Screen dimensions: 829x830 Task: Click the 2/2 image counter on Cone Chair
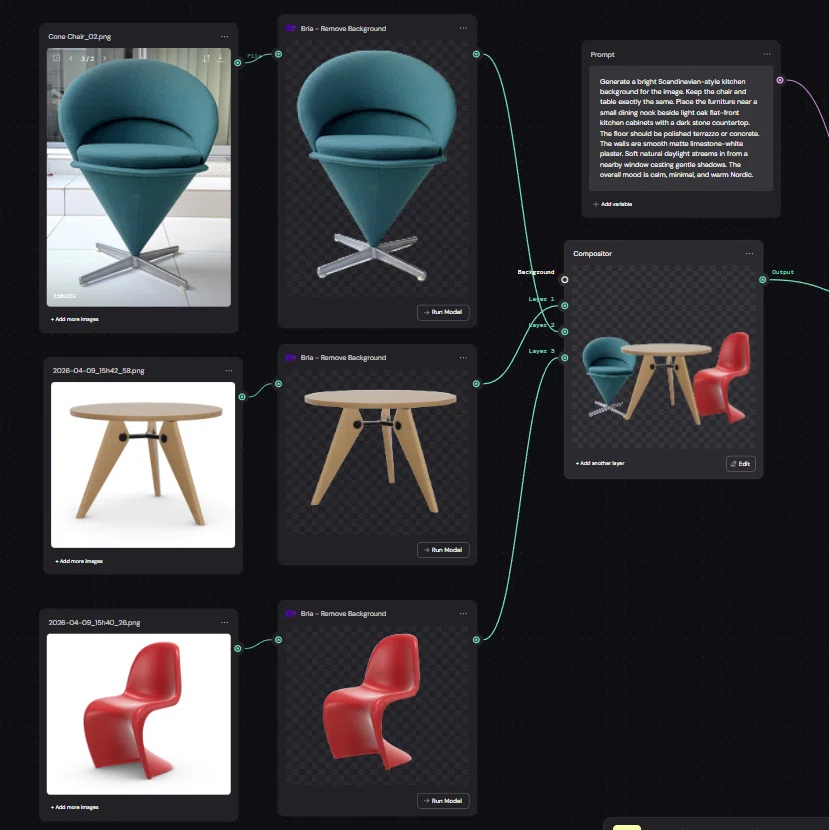(x=87, y=59)
